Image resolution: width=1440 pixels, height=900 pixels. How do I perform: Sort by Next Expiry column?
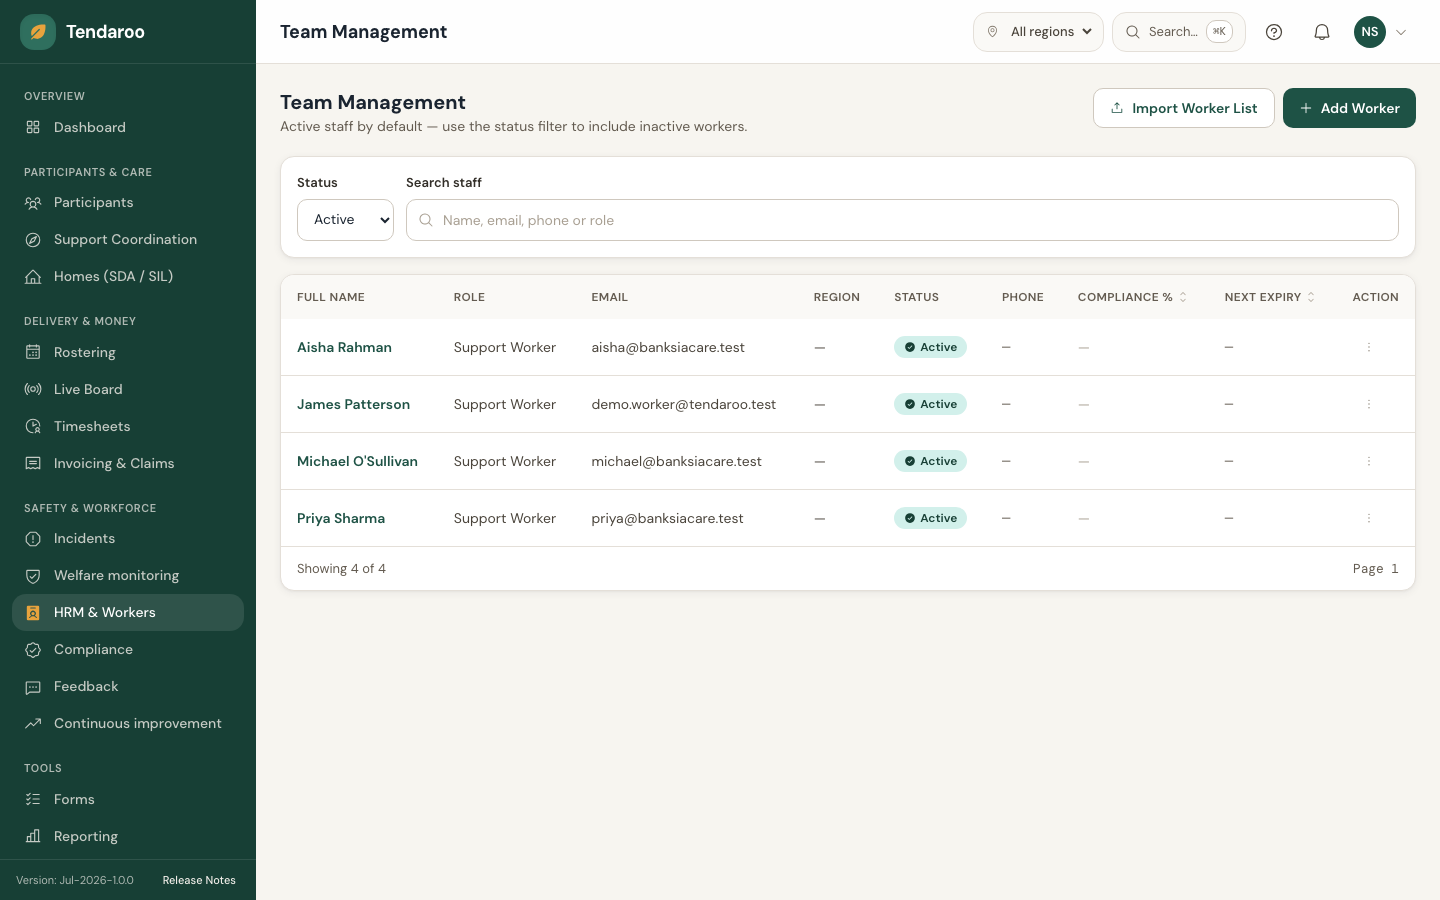[1270, 297]
